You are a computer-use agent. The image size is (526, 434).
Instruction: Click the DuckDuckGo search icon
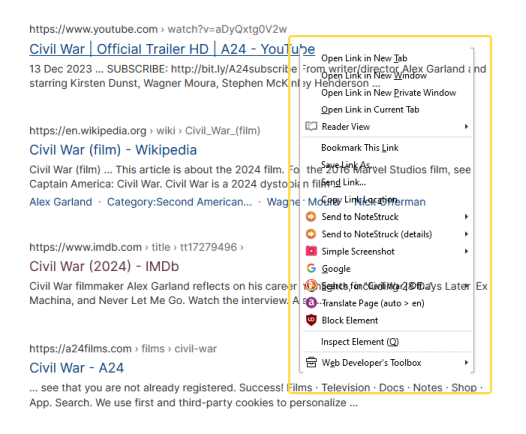coord(311,285)
